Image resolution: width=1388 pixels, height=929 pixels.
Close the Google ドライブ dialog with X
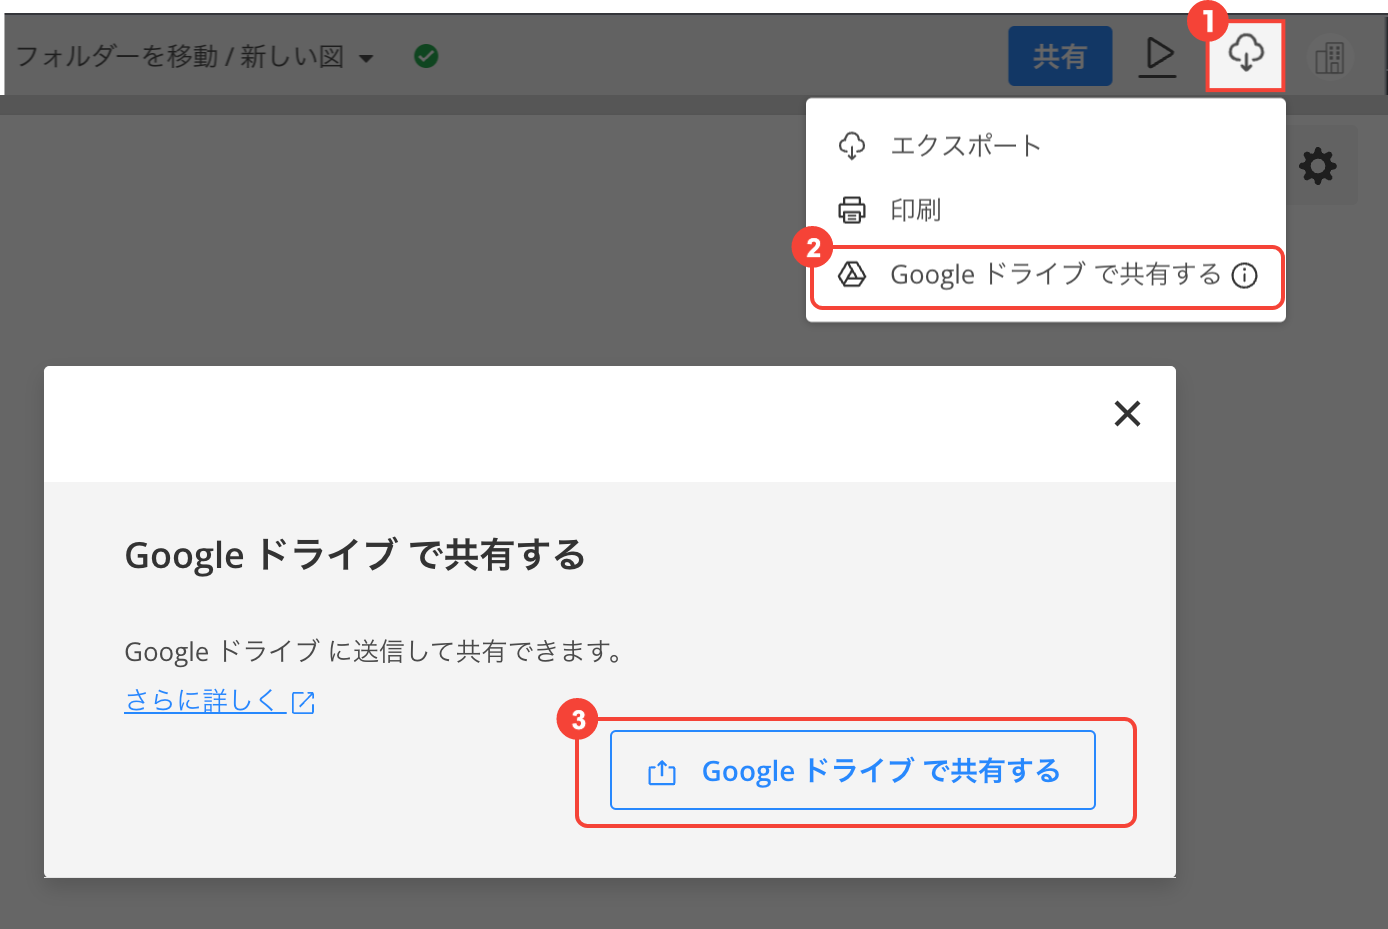[1127, 413]
